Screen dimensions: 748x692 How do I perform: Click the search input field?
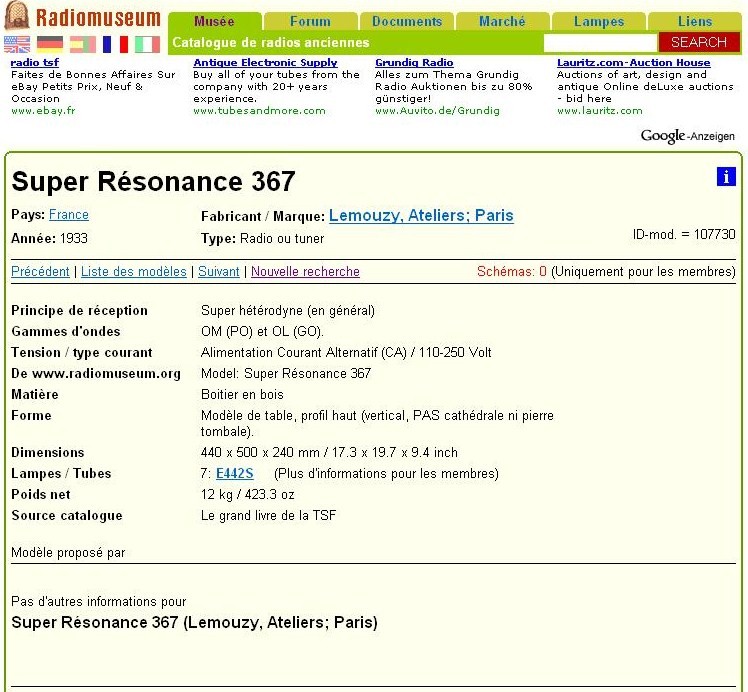coord(600,42)
